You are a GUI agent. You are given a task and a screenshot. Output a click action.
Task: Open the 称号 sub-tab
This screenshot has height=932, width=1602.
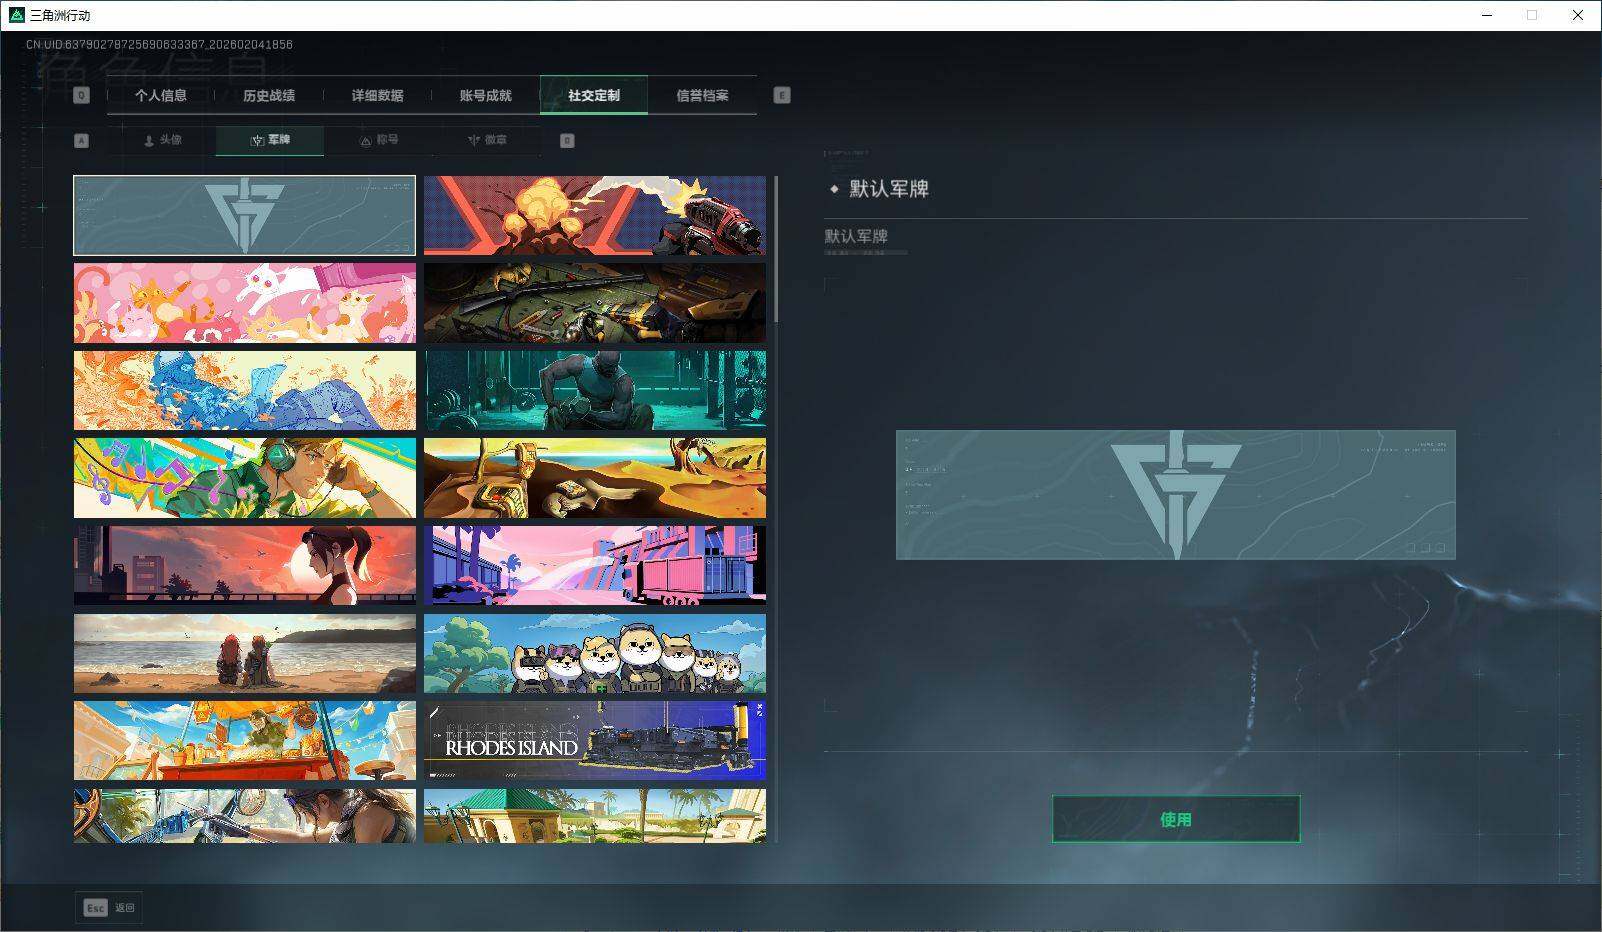click(x=379, y=140)
